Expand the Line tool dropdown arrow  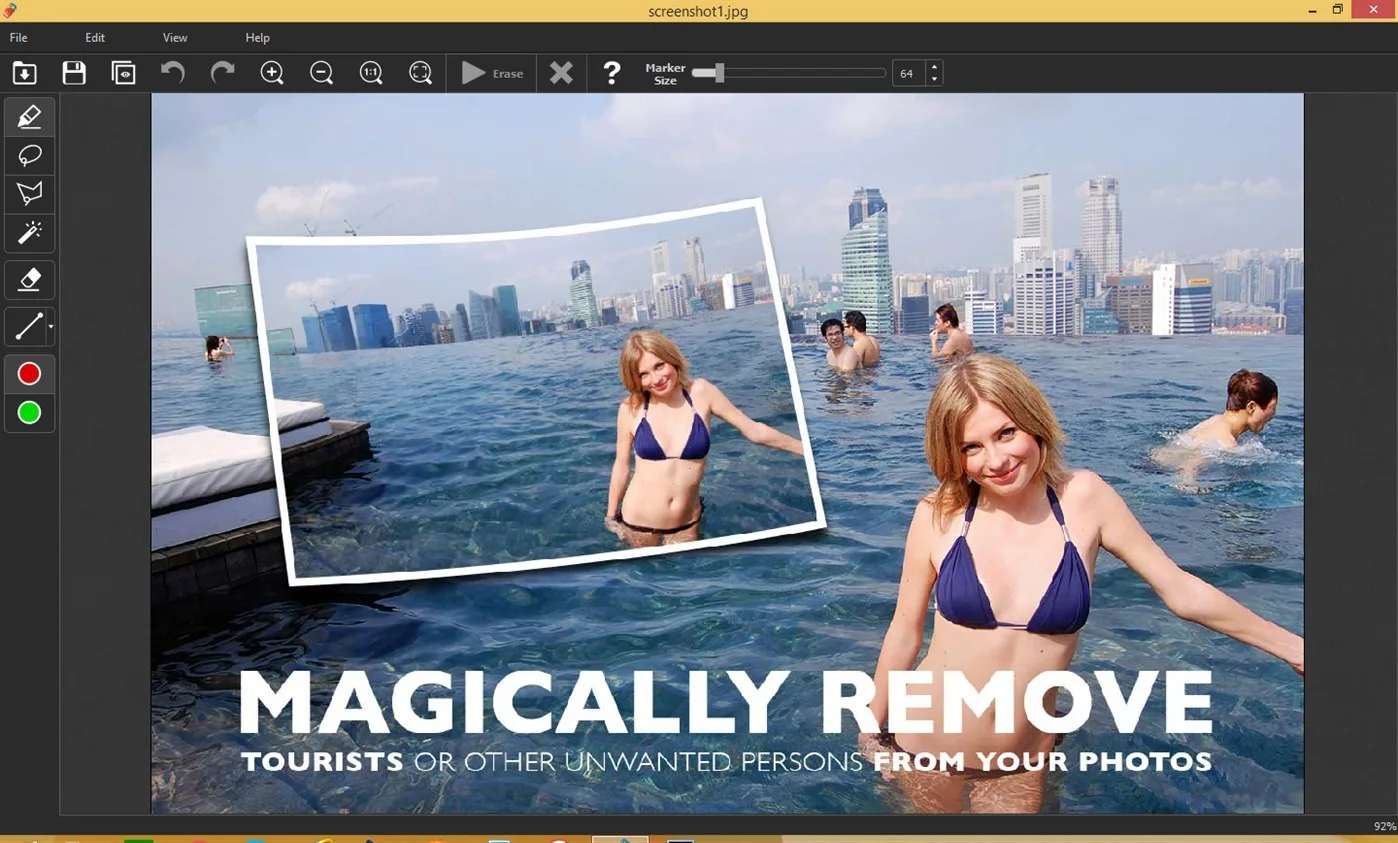coord(50,326)
